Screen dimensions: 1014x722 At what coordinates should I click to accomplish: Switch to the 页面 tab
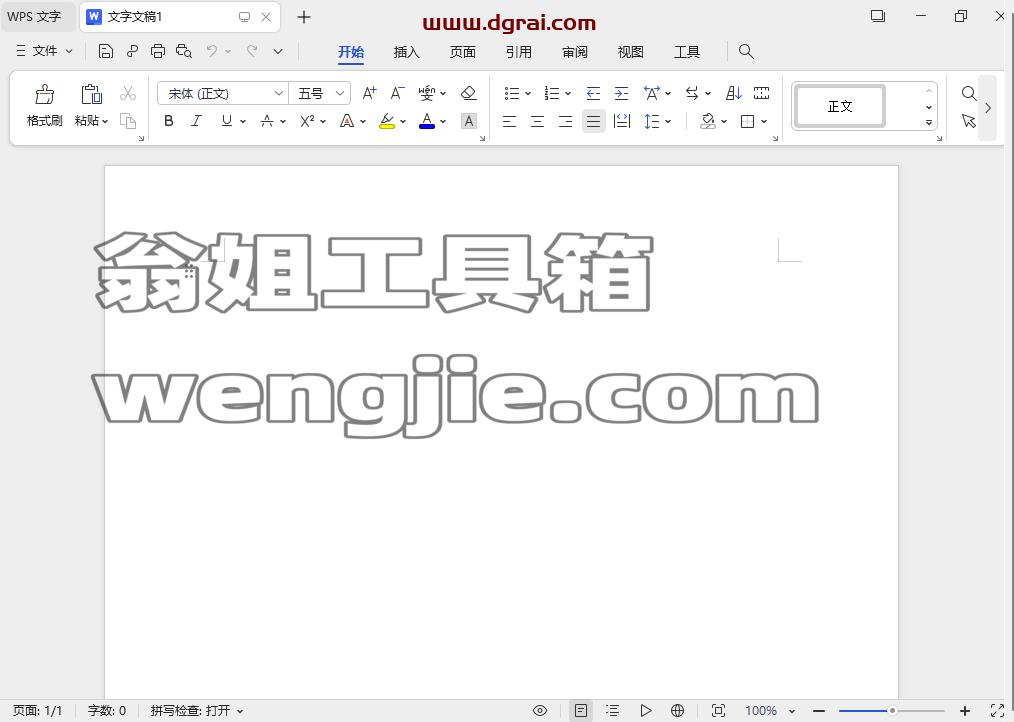463,52
